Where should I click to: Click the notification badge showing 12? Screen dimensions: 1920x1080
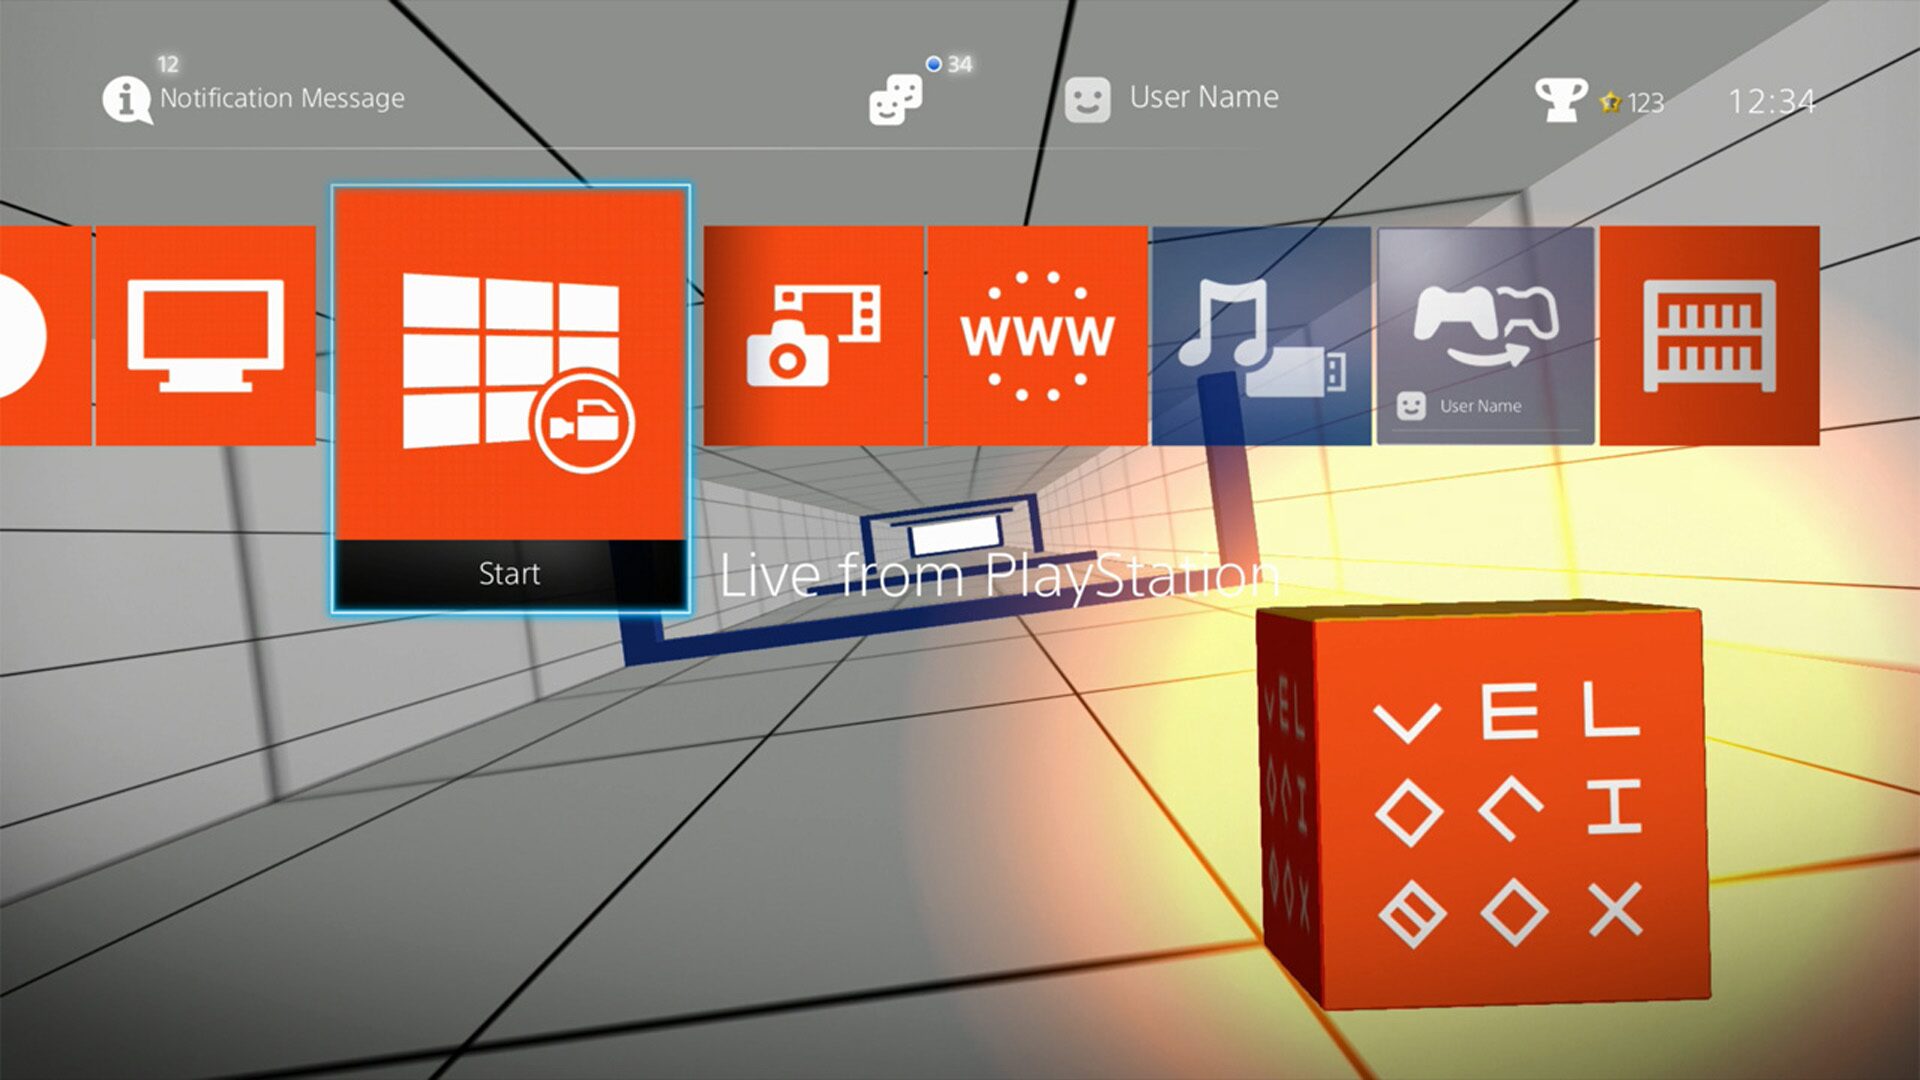pos(168,62)
